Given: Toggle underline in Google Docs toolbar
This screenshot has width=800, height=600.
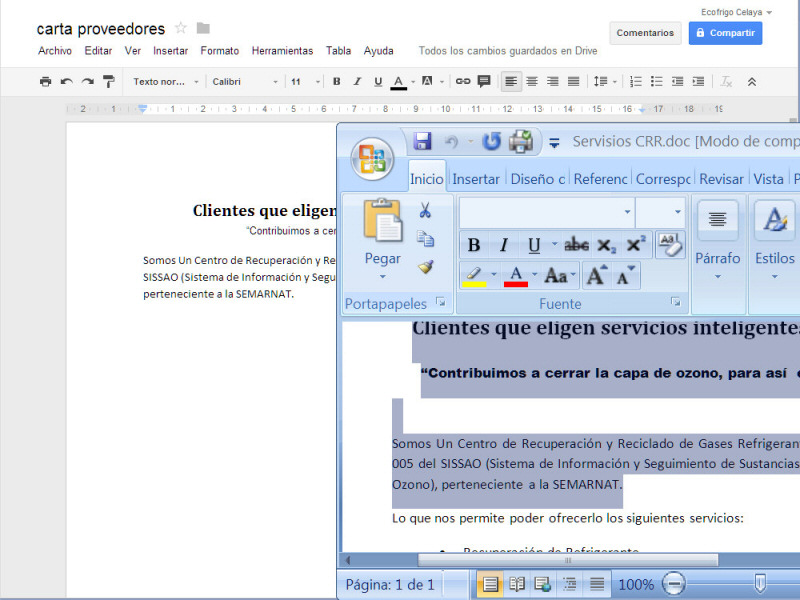Looking at the screenshot, I should point(378,82).
